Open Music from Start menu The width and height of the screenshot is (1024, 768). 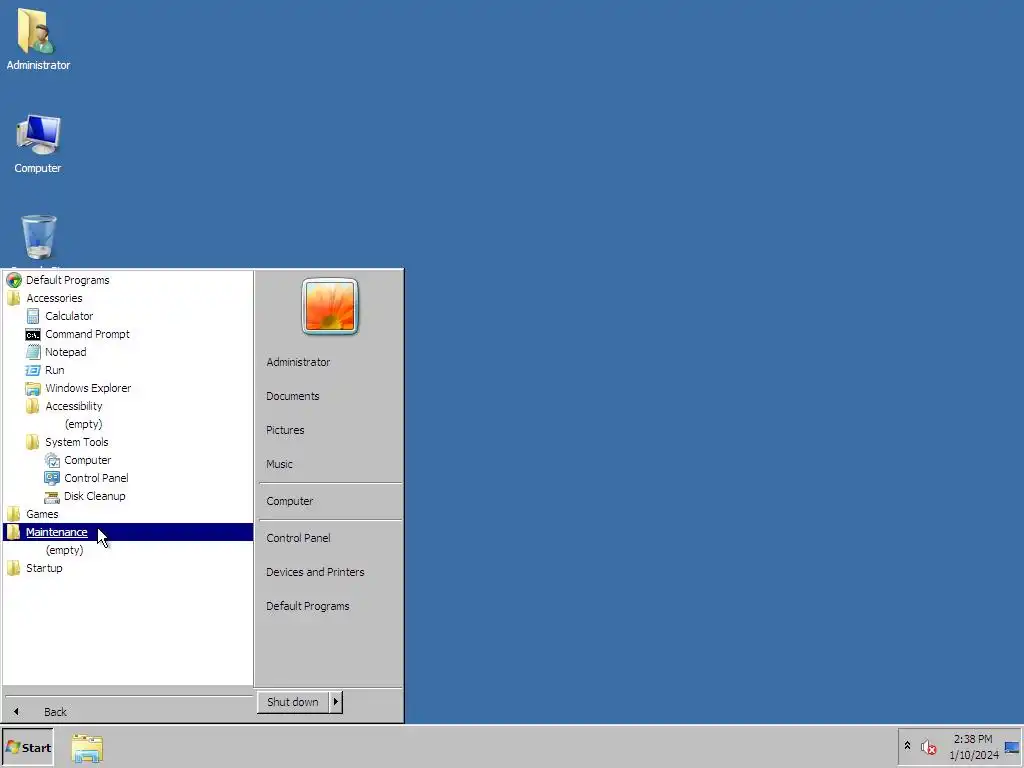pos(280,464)
